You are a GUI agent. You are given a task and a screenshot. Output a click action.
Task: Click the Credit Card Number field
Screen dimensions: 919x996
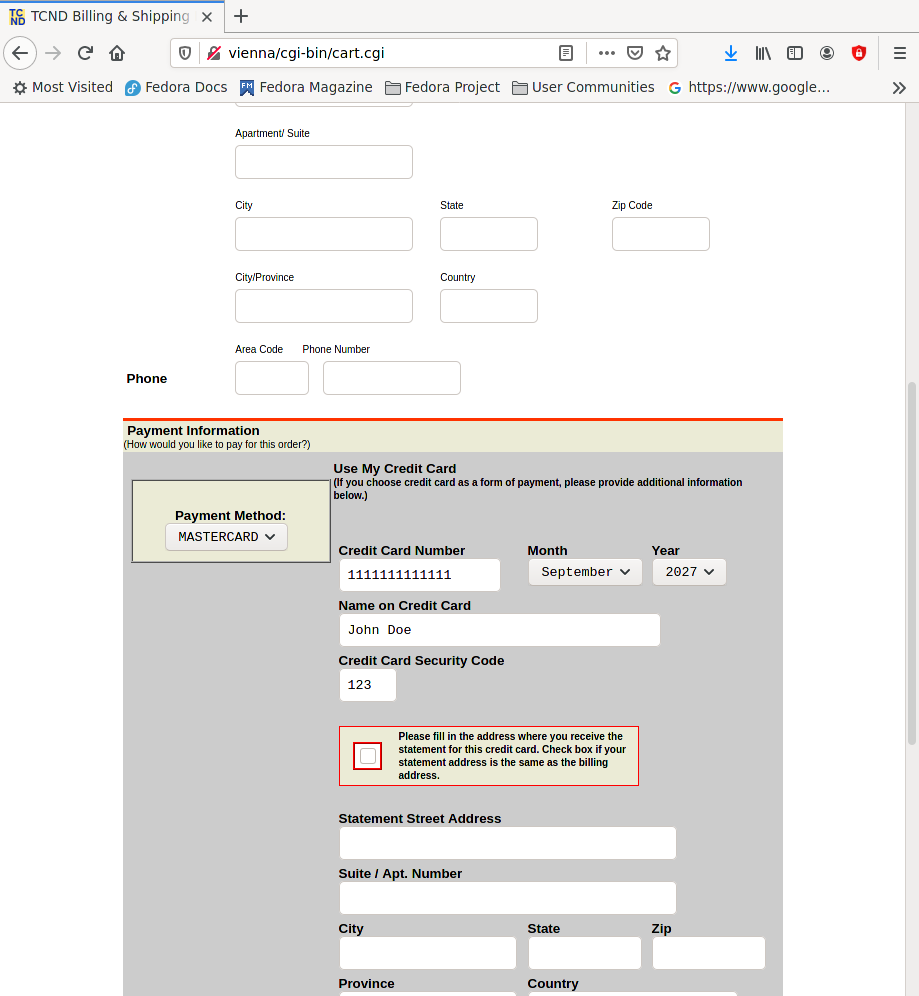click(419, 575)
